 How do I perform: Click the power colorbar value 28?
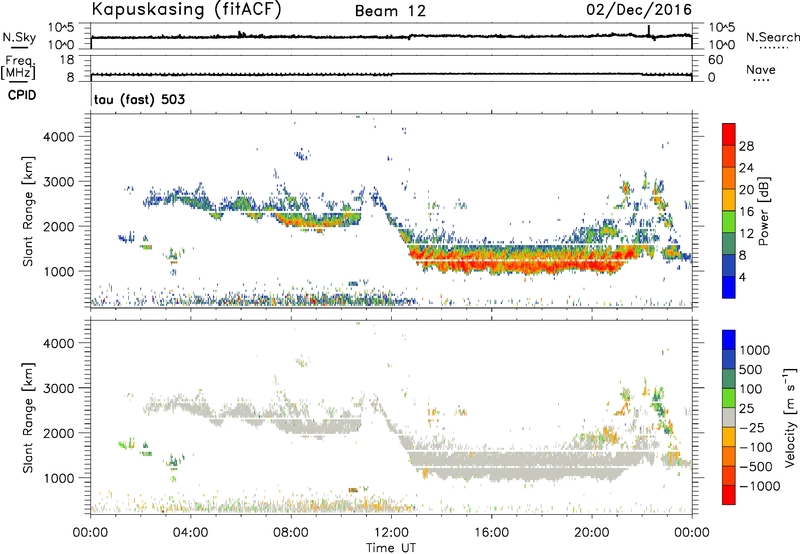coord(746,146)
